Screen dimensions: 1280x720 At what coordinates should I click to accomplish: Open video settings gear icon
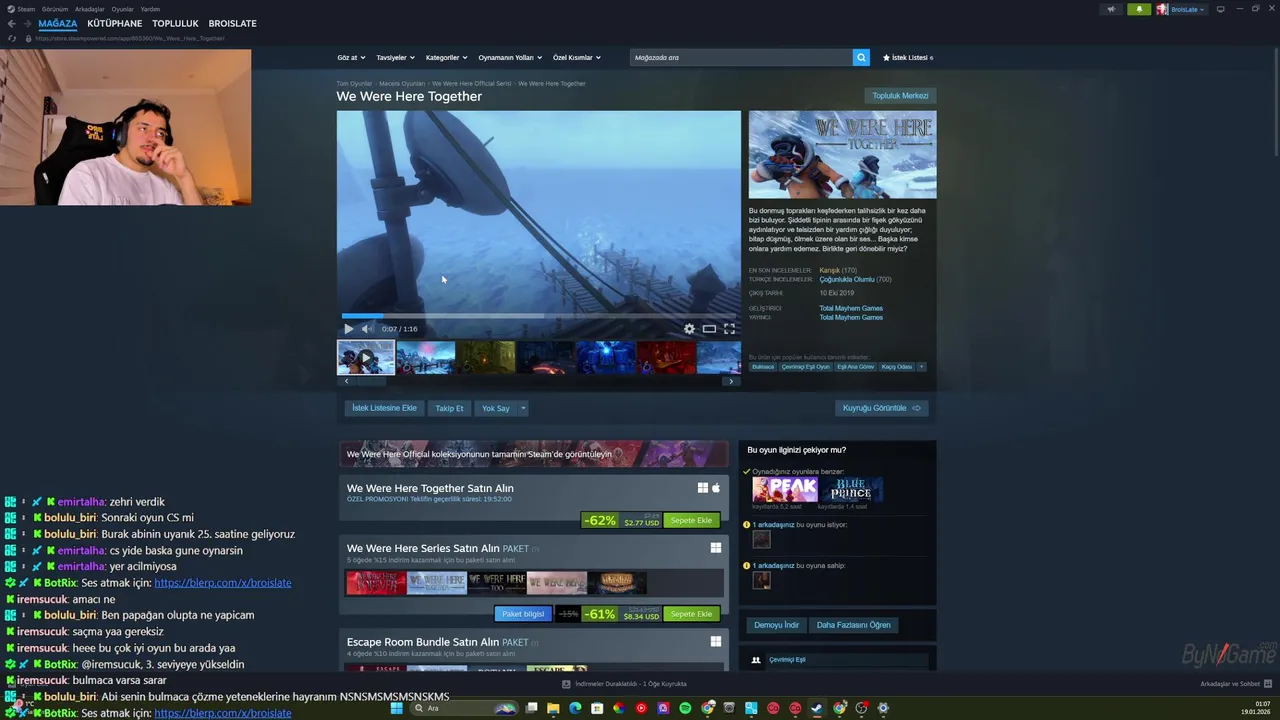coord(689,329)
